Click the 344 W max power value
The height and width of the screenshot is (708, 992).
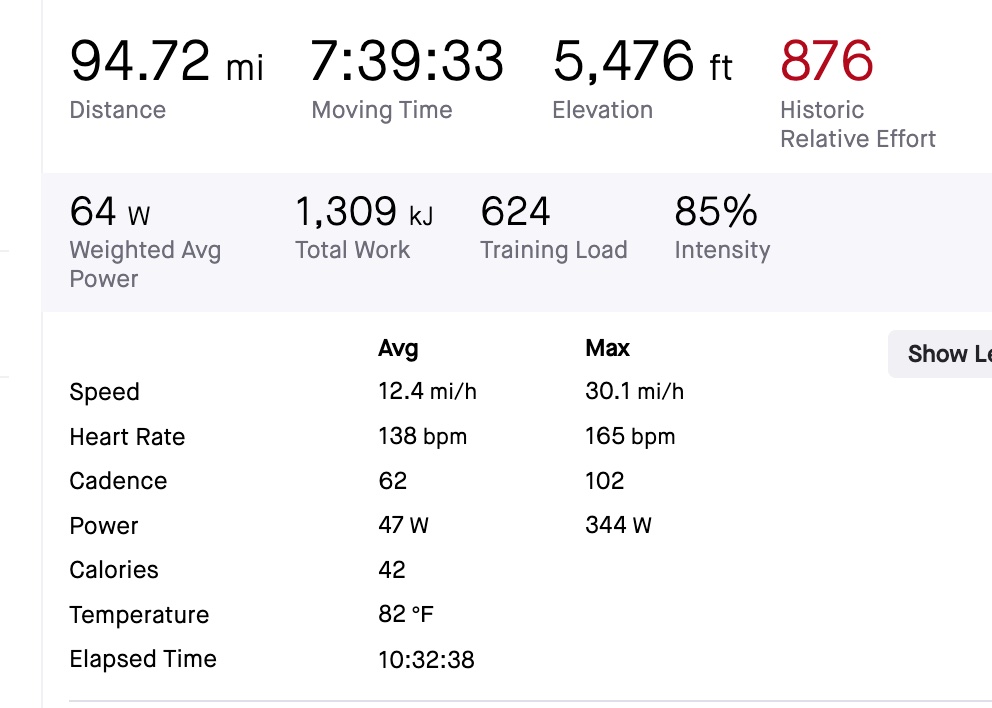click(x=618, y=526)
